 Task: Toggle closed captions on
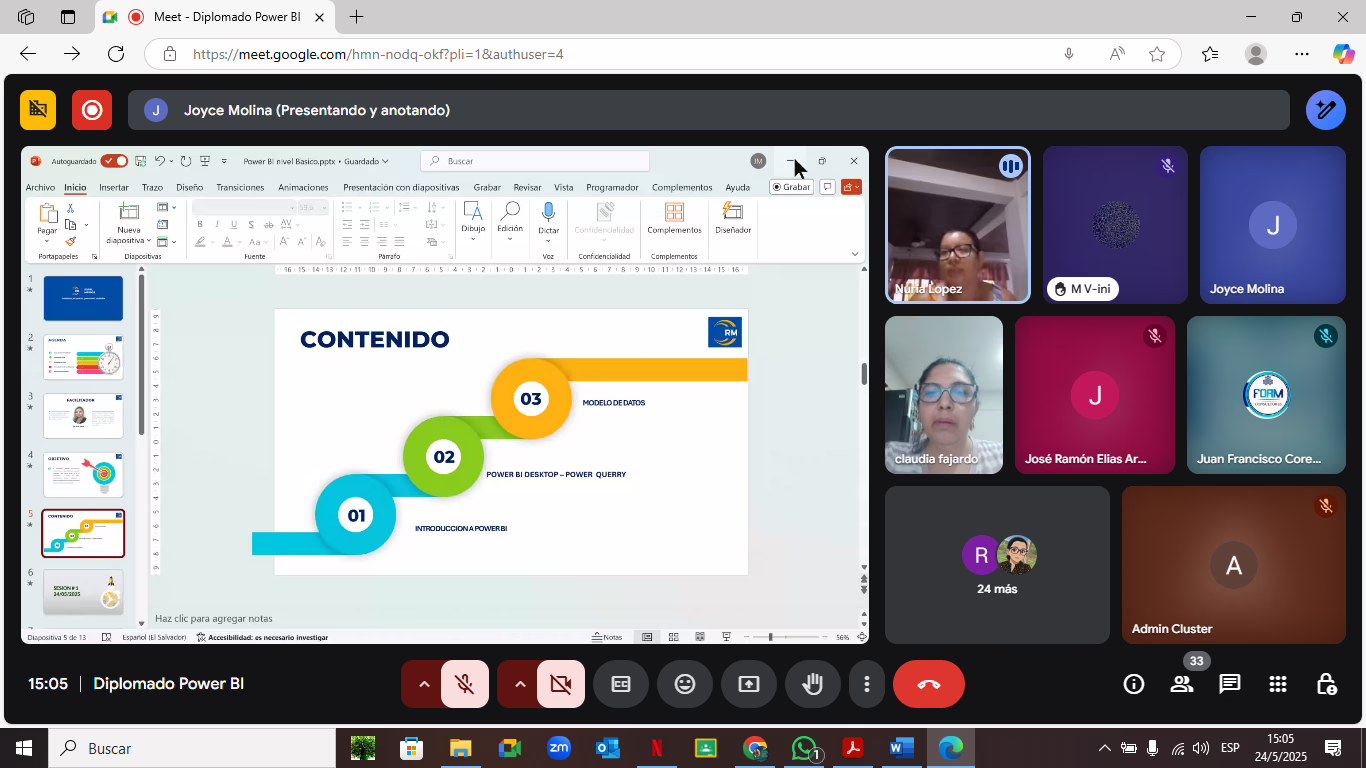(x=621, y=684)
